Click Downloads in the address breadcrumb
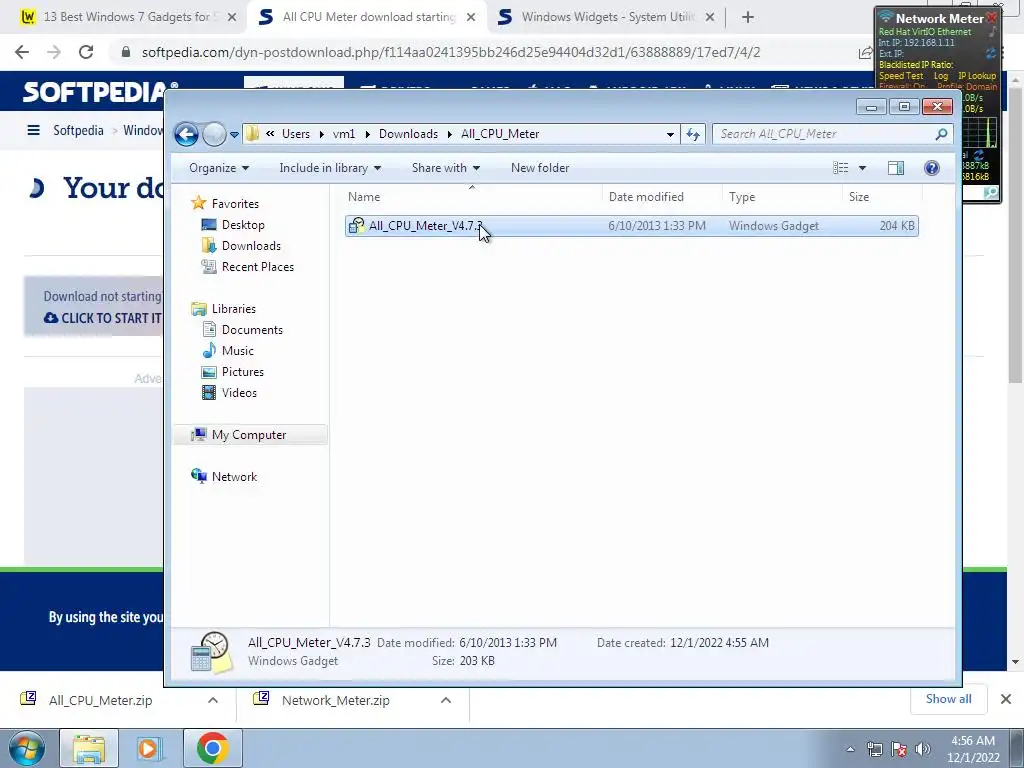The image size is (1024, 768). click(408, 134)
